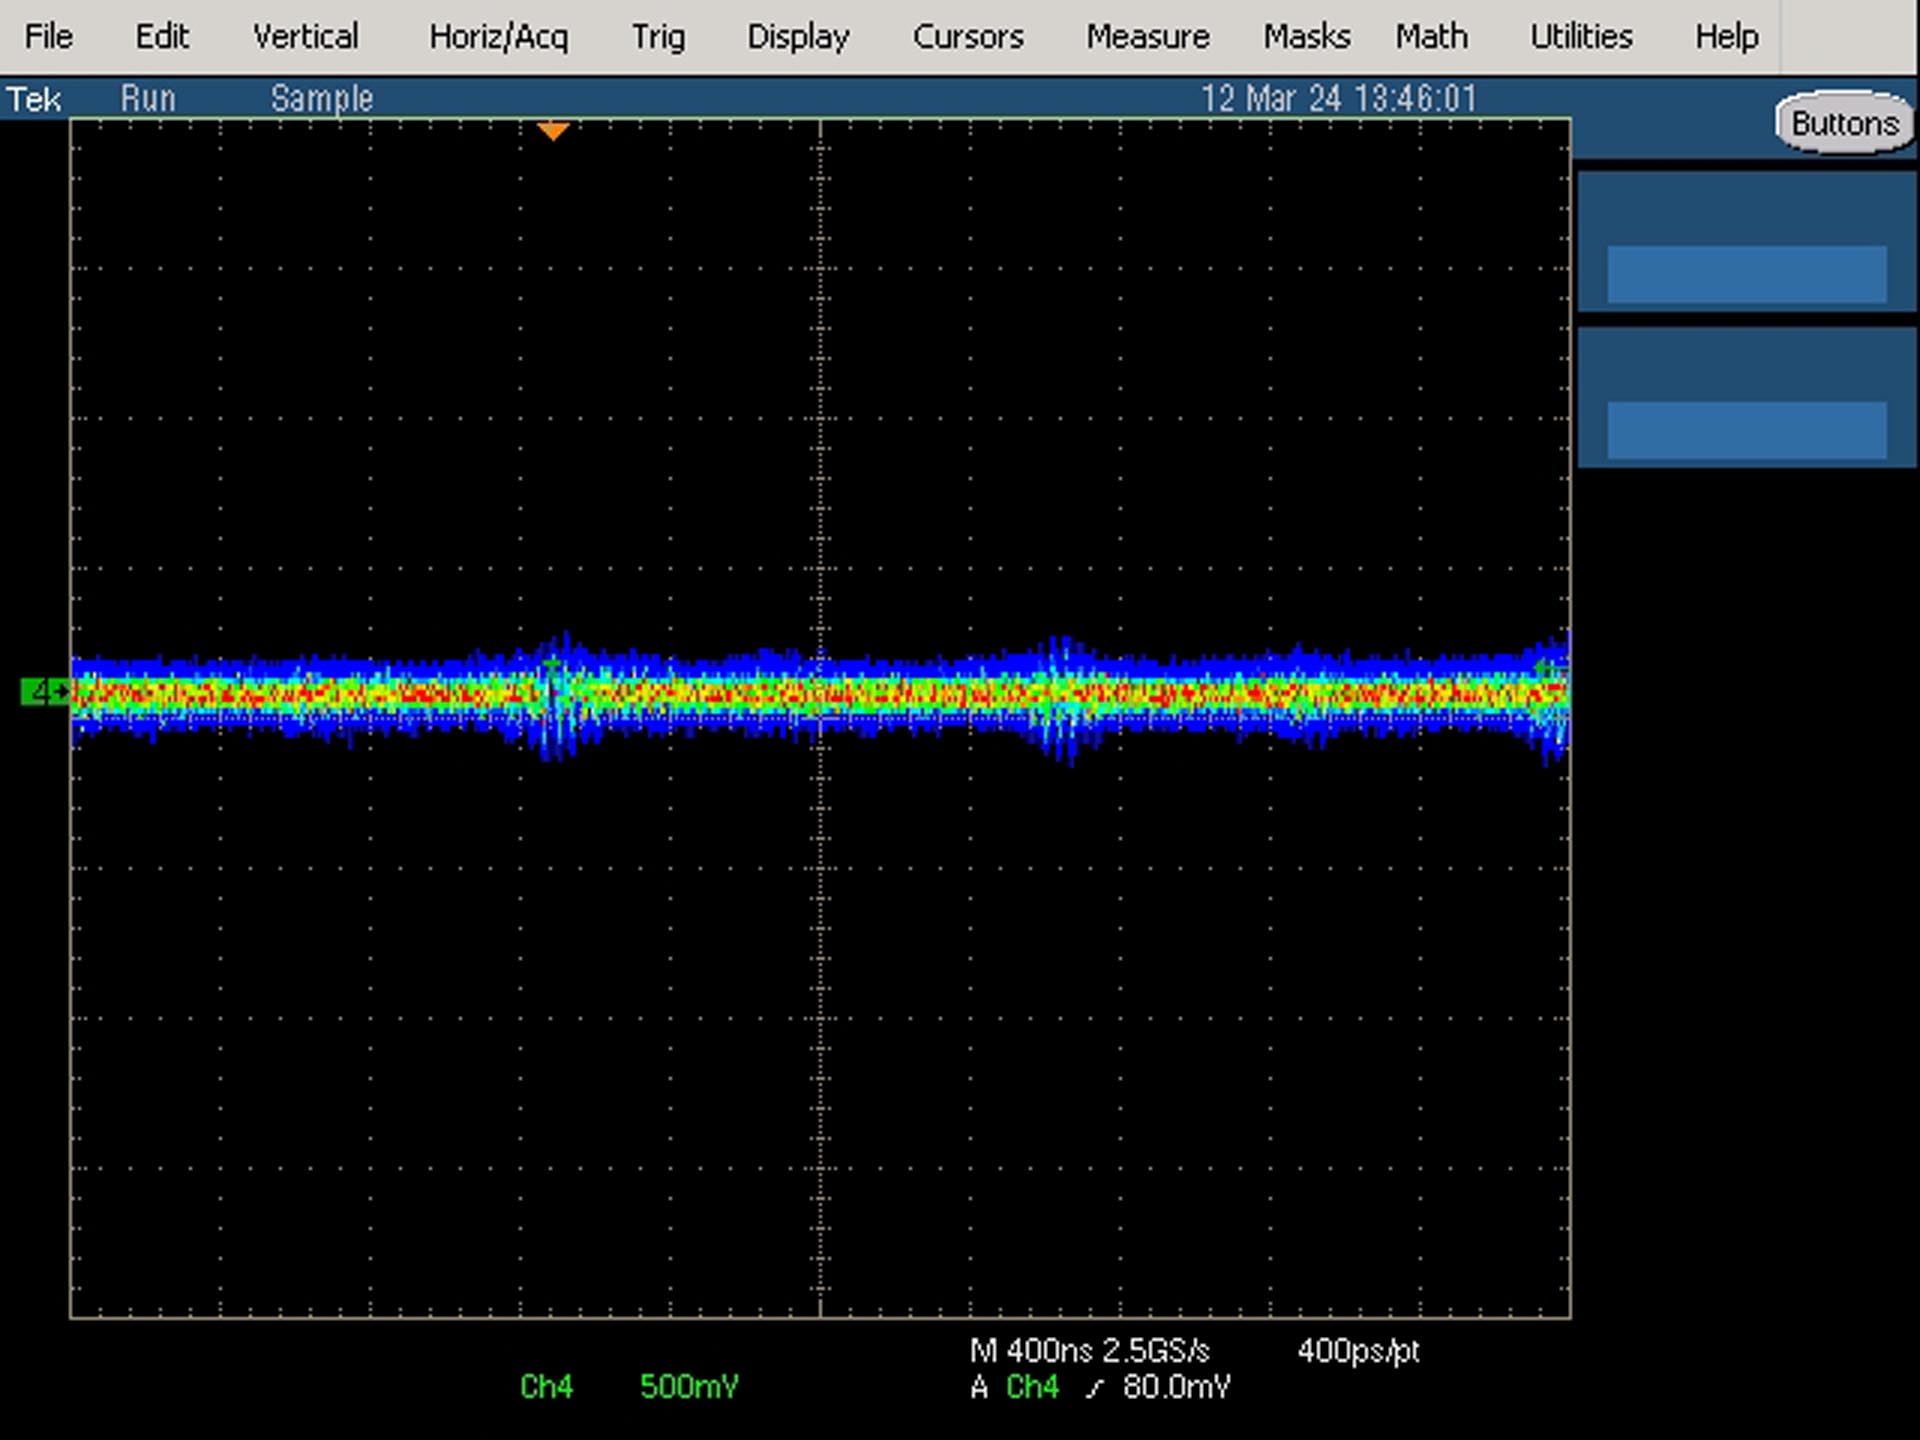Click the 500mV vertical scale readout
Viewport: 1920px width, 1440px height.
point(689,1387)
